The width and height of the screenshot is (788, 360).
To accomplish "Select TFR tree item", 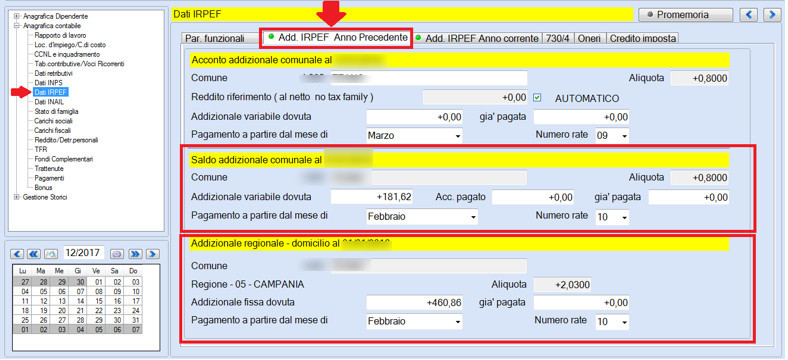I will [x=40, y=149].
